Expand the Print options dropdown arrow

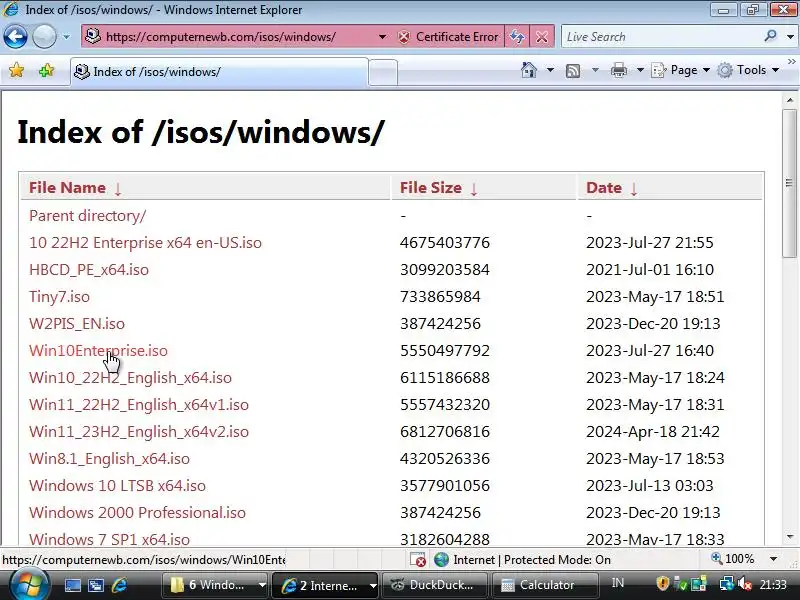pos(640,70)
